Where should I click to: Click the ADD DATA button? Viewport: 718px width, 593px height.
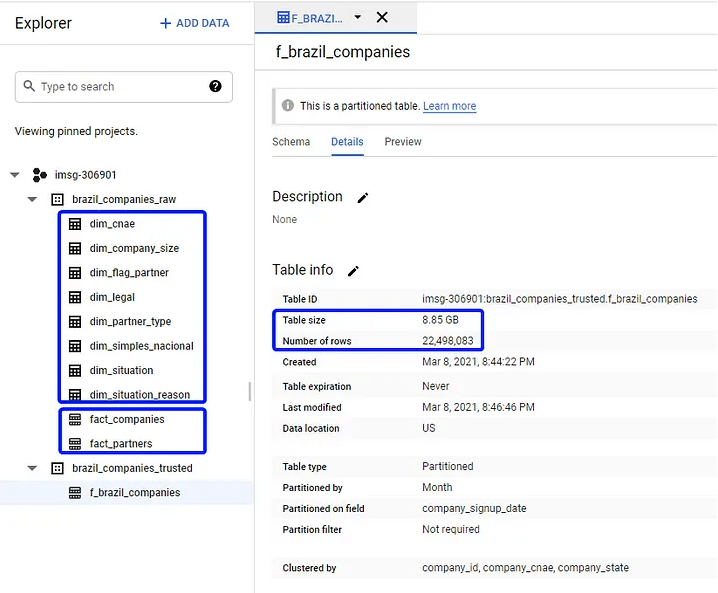click(x=195, y=23)
